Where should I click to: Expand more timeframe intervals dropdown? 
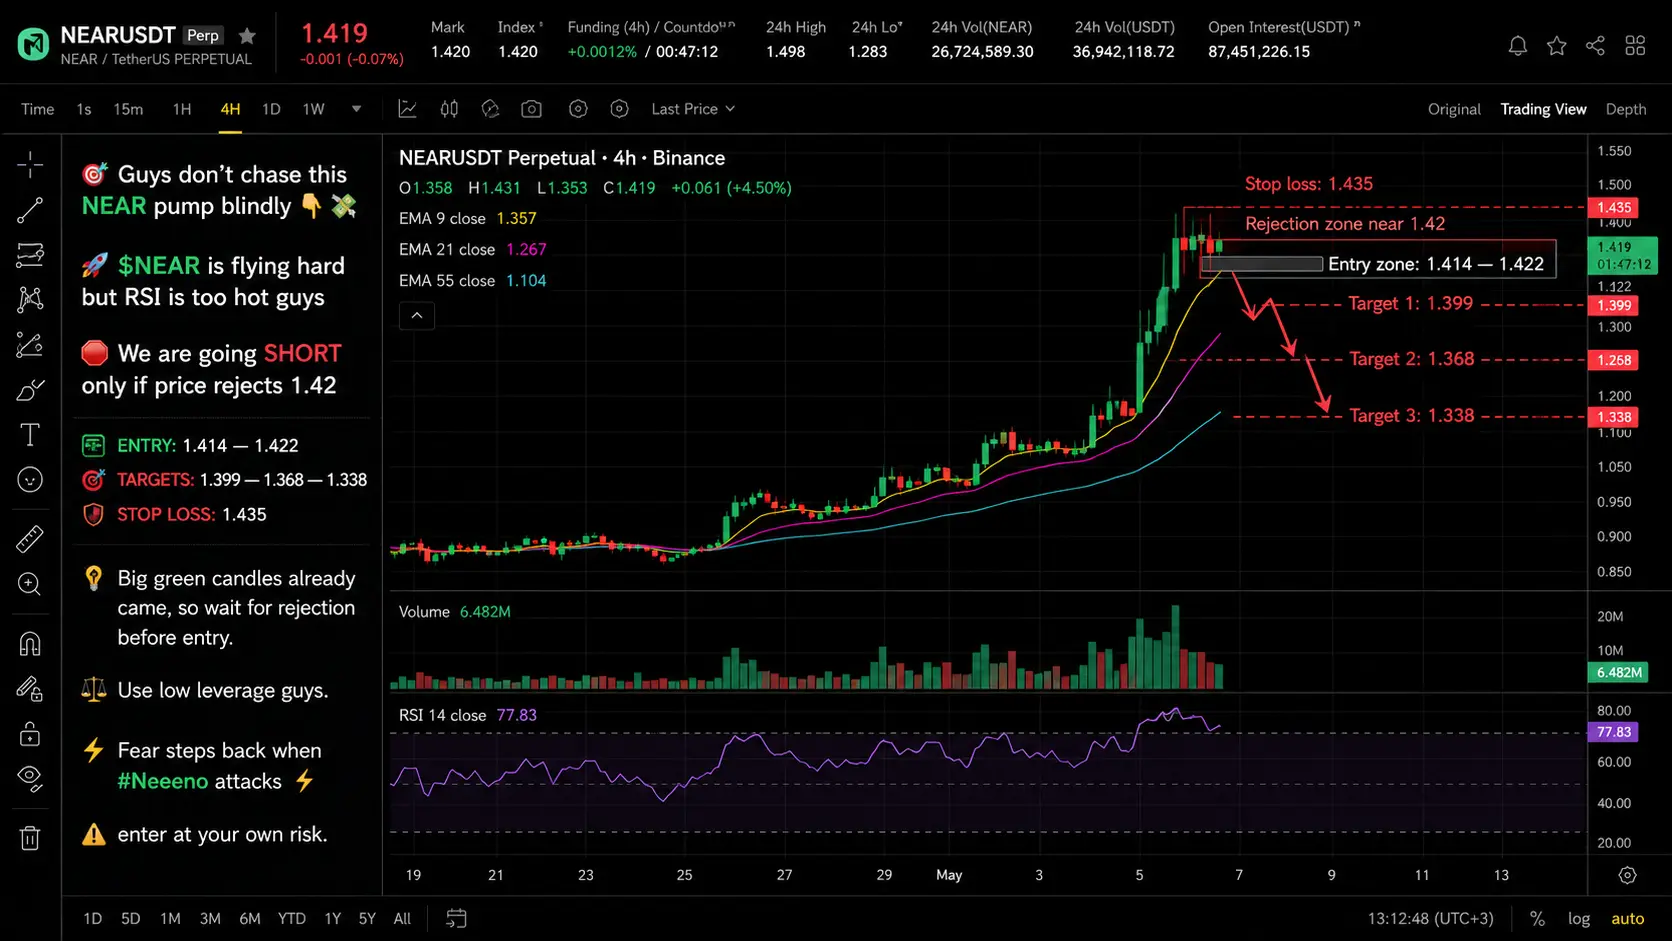(356, 109)
